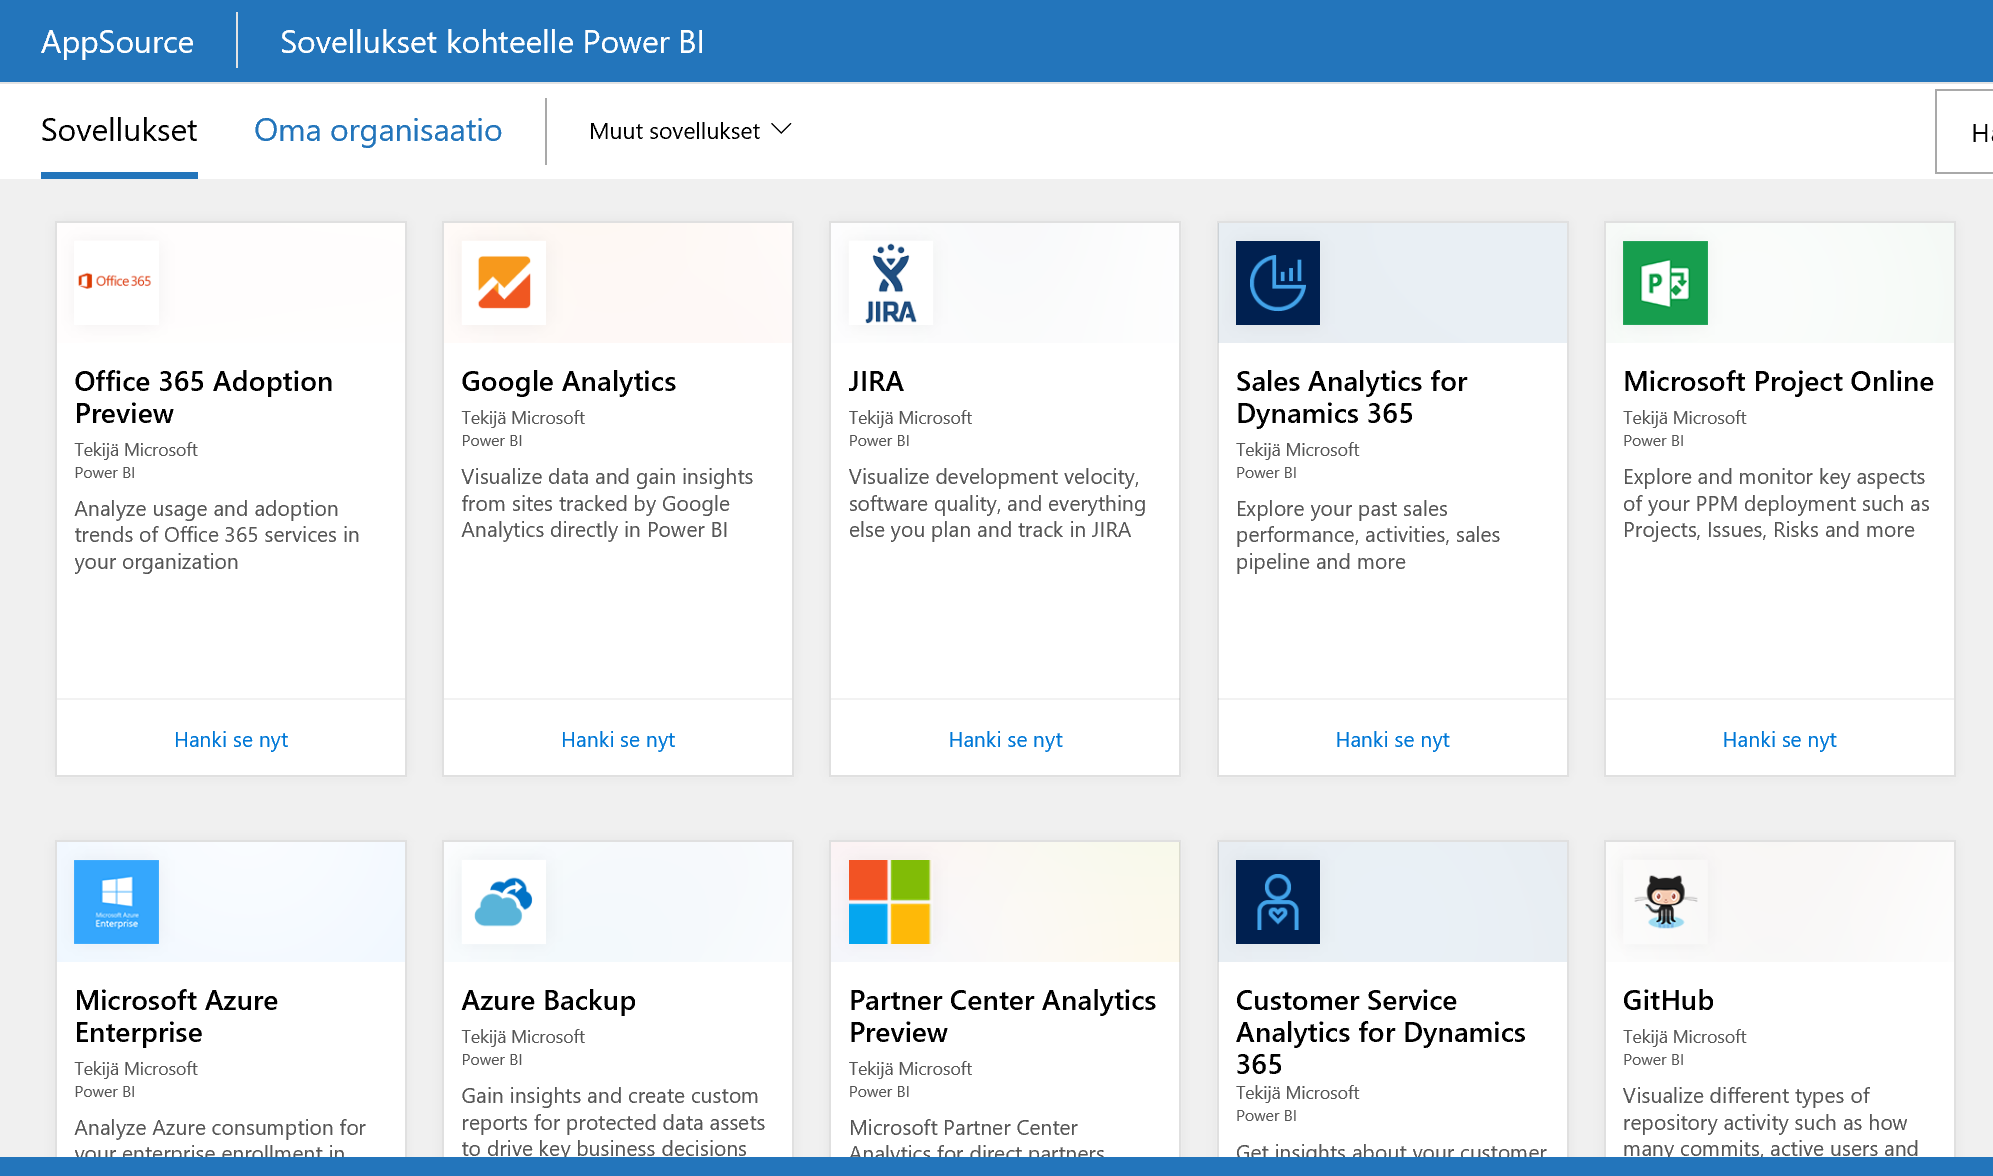Open the GitHub app title

point(1668,1000)
